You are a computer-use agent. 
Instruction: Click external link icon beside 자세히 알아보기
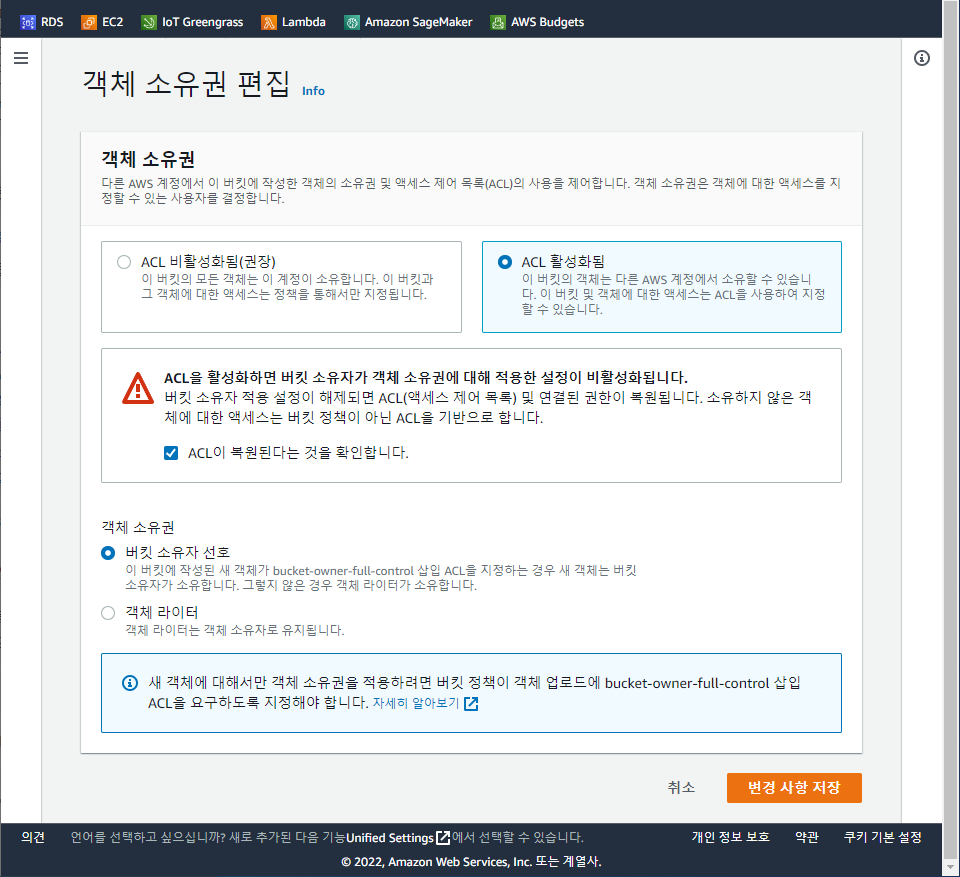click(x=471, y=704)
